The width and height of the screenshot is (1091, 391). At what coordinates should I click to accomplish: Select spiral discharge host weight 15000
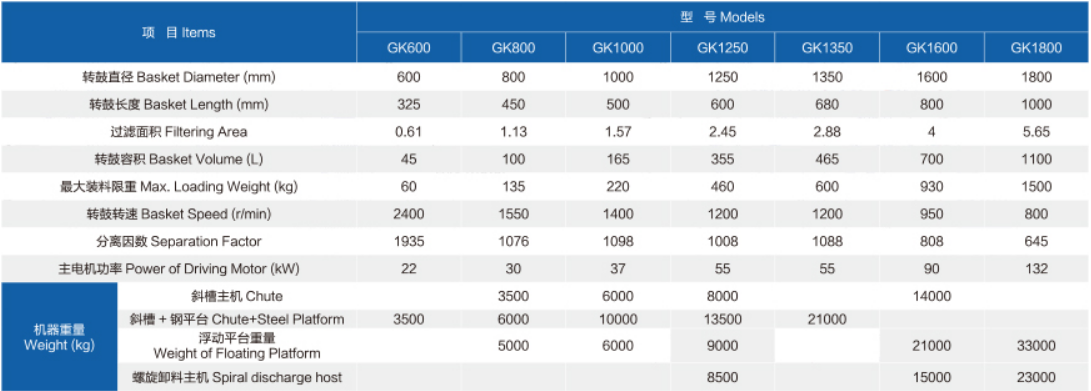pyautogui.click(x=932, y=378)
